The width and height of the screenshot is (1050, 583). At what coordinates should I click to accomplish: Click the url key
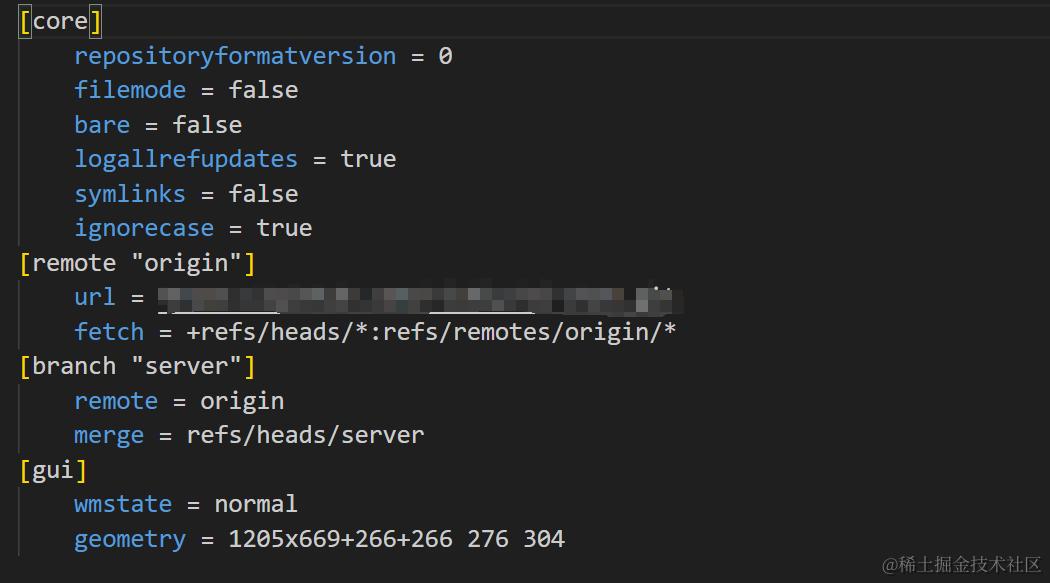click(94, 297)
